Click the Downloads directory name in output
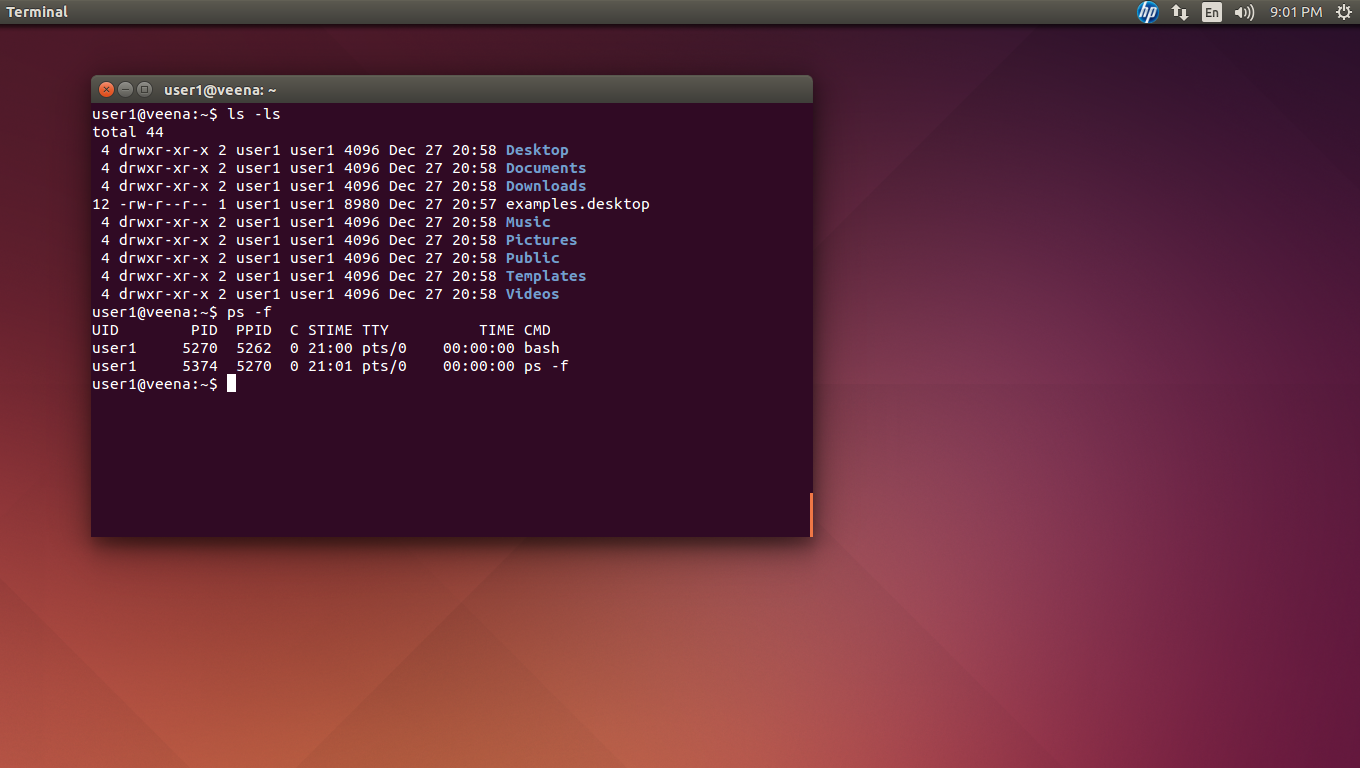 pos(546,186)
